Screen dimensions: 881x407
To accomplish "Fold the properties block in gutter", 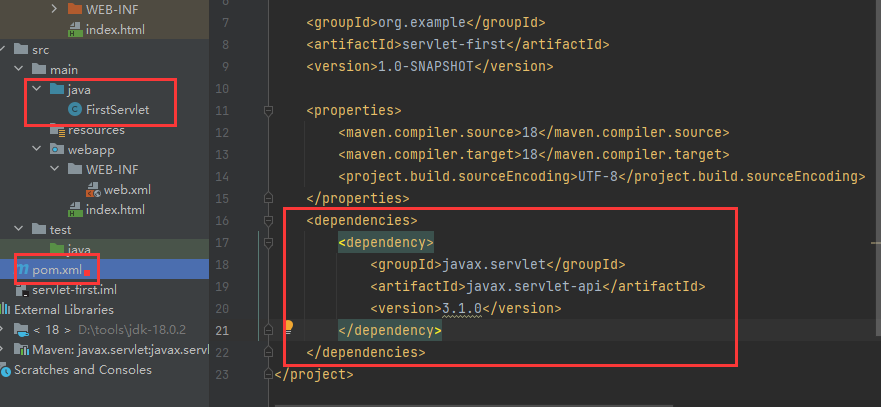I will [x=267, y=110].
